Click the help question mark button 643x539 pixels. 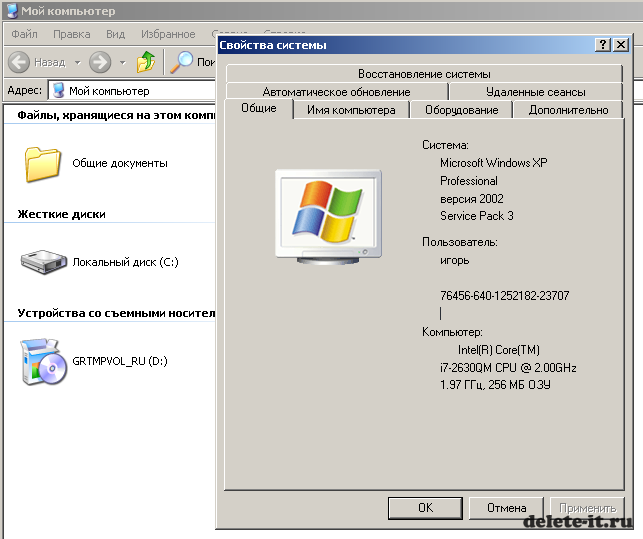[x=603, y=44]
